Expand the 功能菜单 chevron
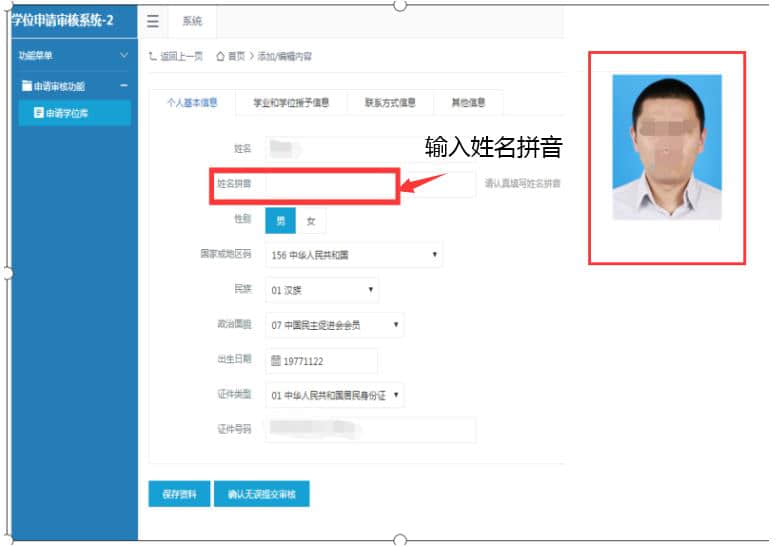Image resolution: width=781 pixels, height=547 pixels. [x=124, y=55]
